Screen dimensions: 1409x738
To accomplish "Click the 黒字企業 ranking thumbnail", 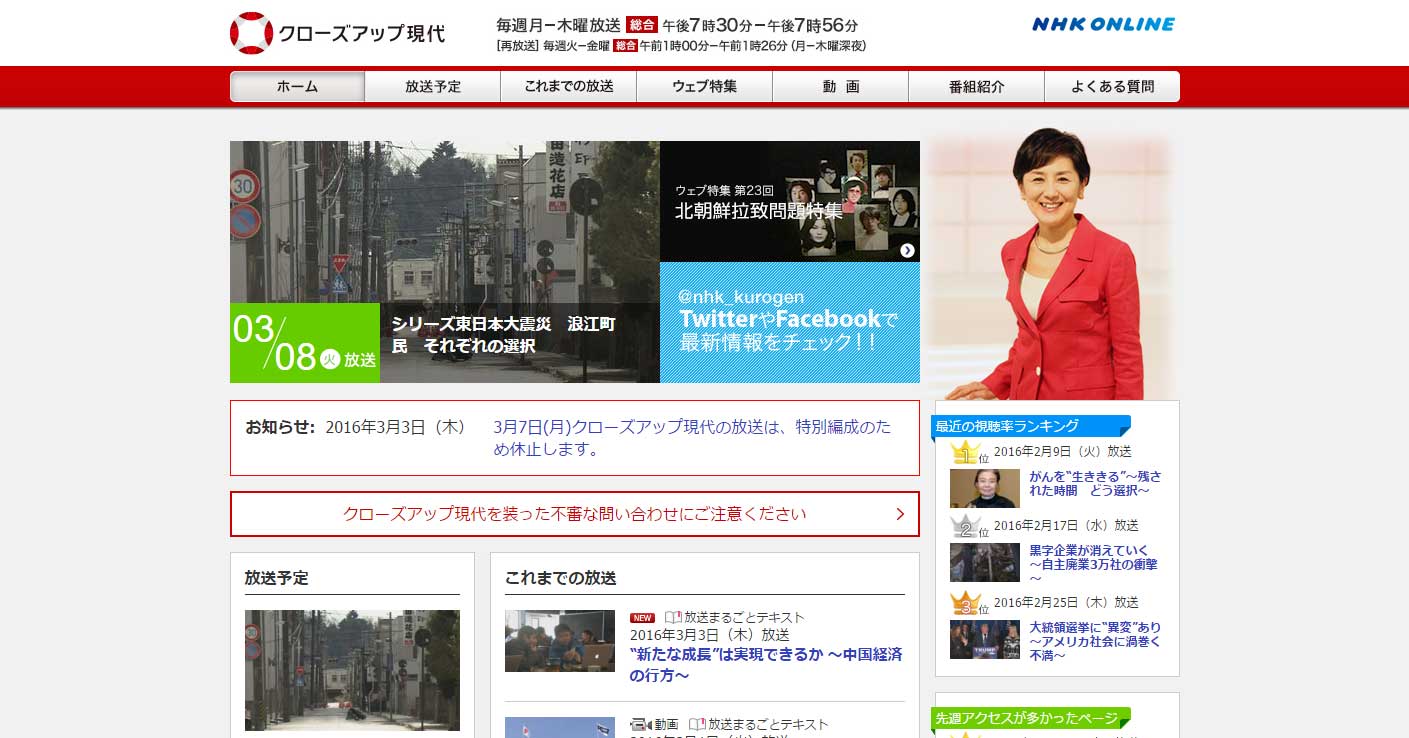I will coord(985,563).
